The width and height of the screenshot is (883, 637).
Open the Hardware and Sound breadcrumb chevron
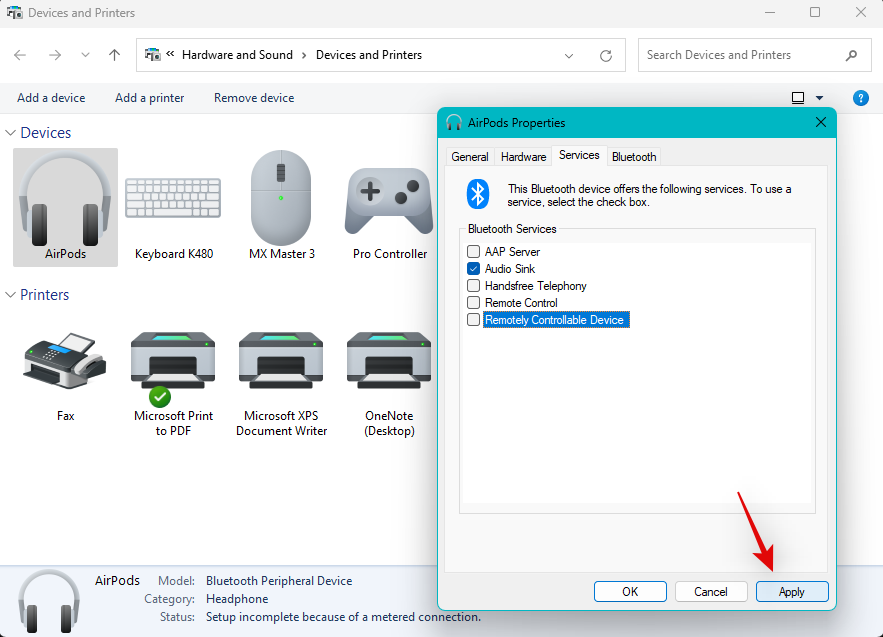point(304,55)
